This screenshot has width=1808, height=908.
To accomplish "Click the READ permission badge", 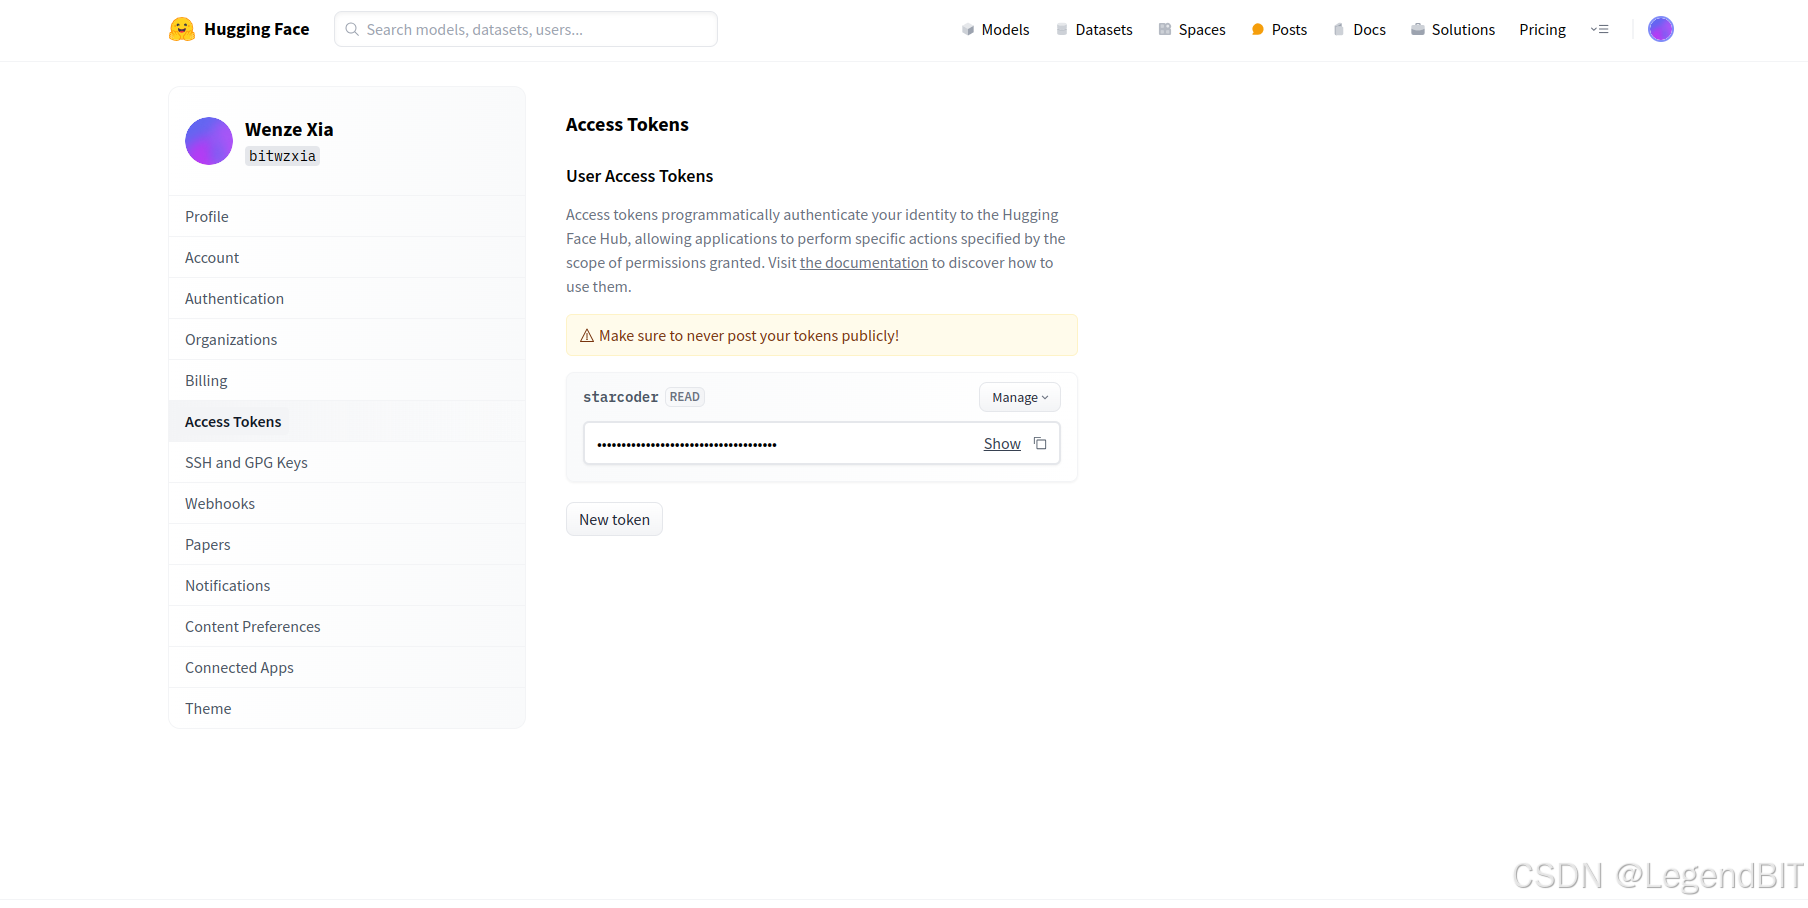I will click(685, 397).
